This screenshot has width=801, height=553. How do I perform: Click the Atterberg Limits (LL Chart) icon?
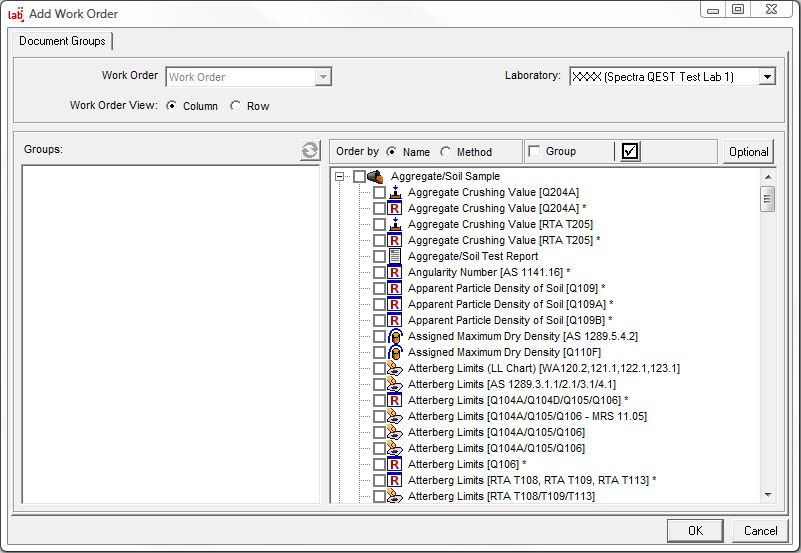coord(394,368)
